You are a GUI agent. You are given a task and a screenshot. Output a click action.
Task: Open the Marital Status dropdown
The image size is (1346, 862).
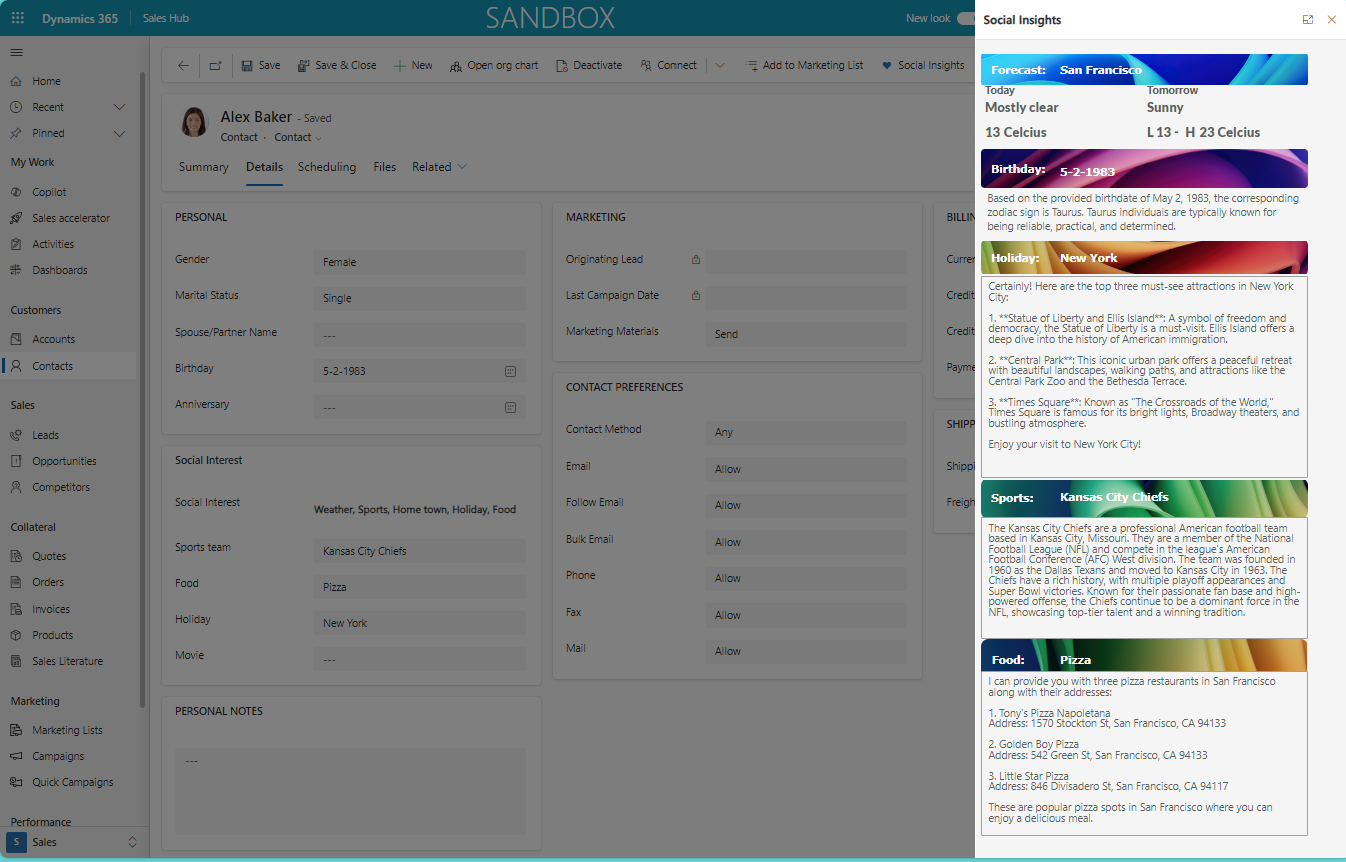tap(419, 298)
